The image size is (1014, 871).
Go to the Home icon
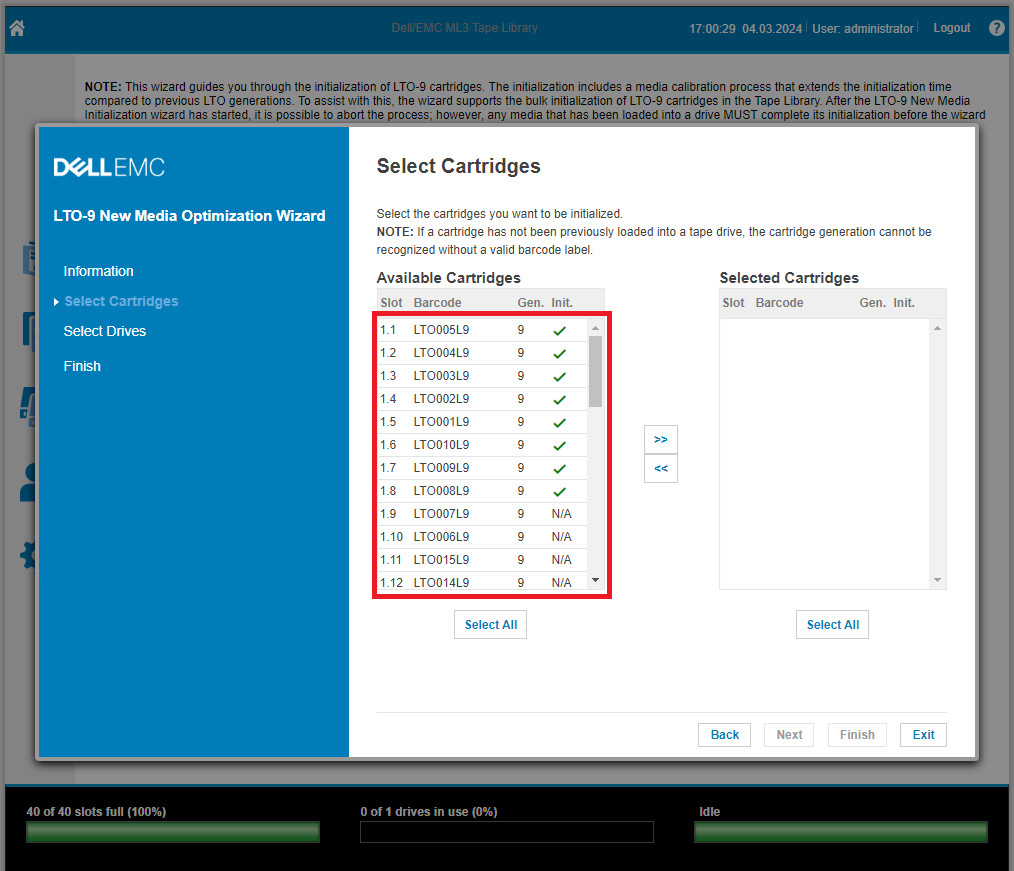[x=17, y=28]
